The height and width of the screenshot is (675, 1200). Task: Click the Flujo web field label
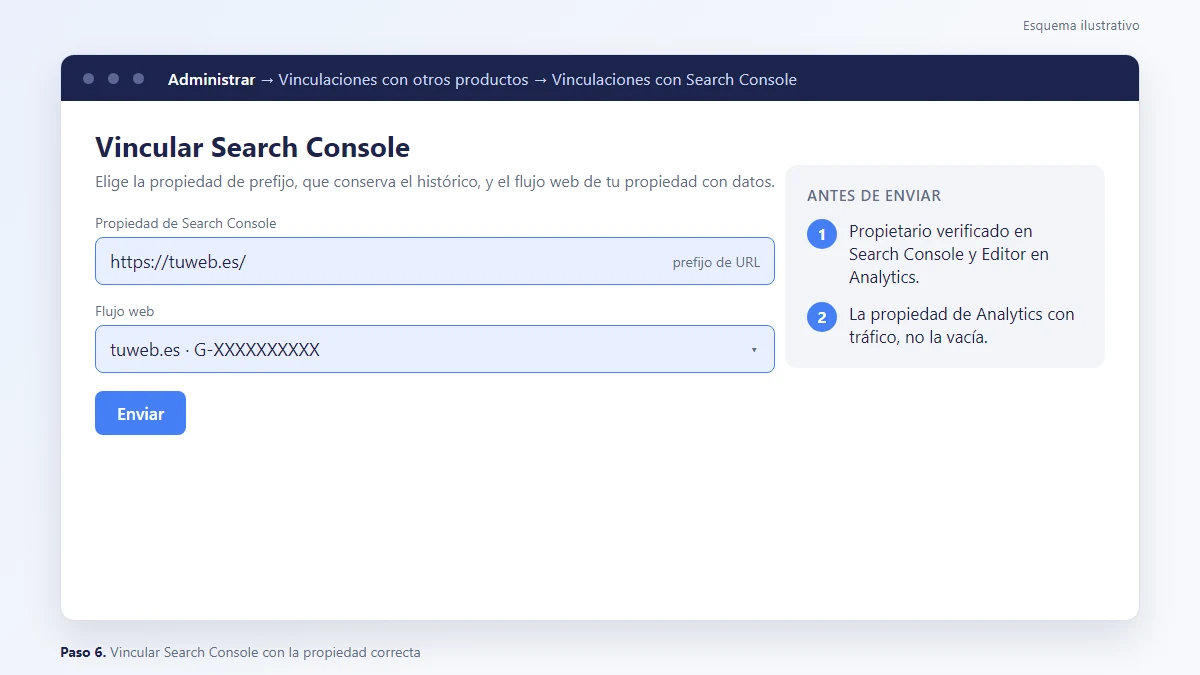coord(125,311)
